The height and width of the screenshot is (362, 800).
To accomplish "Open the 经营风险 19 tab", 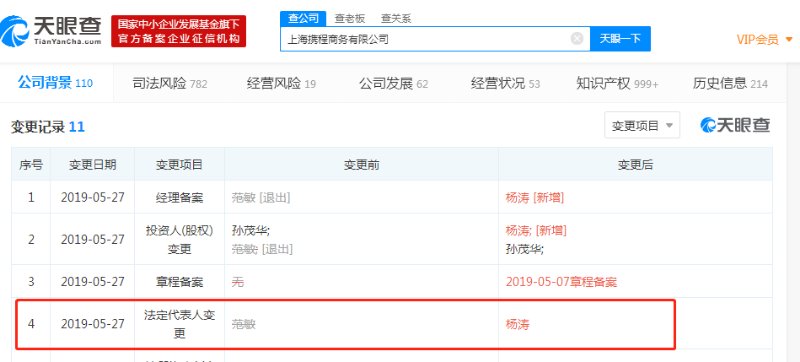I will 281,84.
